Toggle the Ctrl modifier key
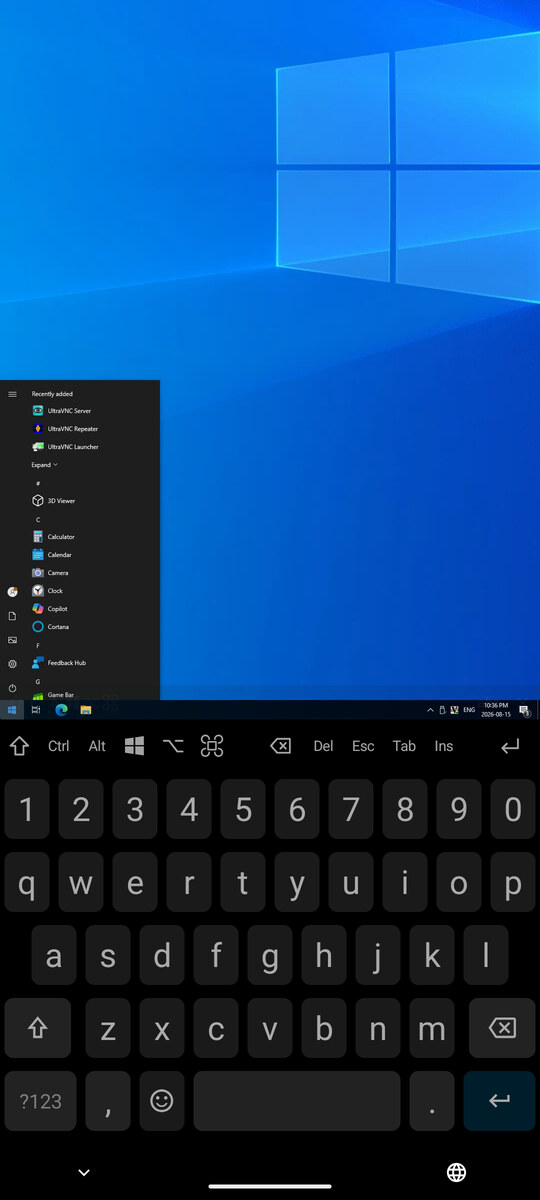540x1200 pixels. point(59,746)
